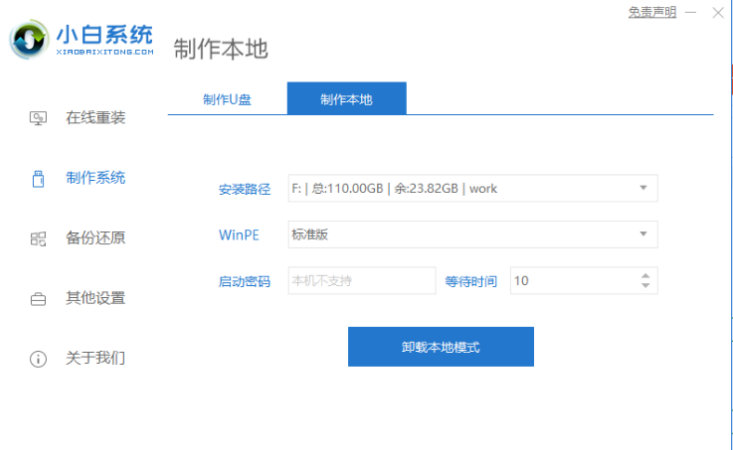Click the XIAOBAIXITONG.COM text under the logo
This screenshot has width=733, height=450.
(105, 52)
